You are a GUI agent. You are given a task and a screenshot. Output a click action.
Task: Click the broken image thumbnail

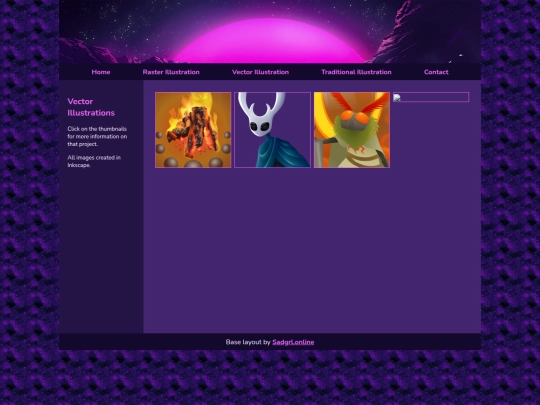pos(431,97)
